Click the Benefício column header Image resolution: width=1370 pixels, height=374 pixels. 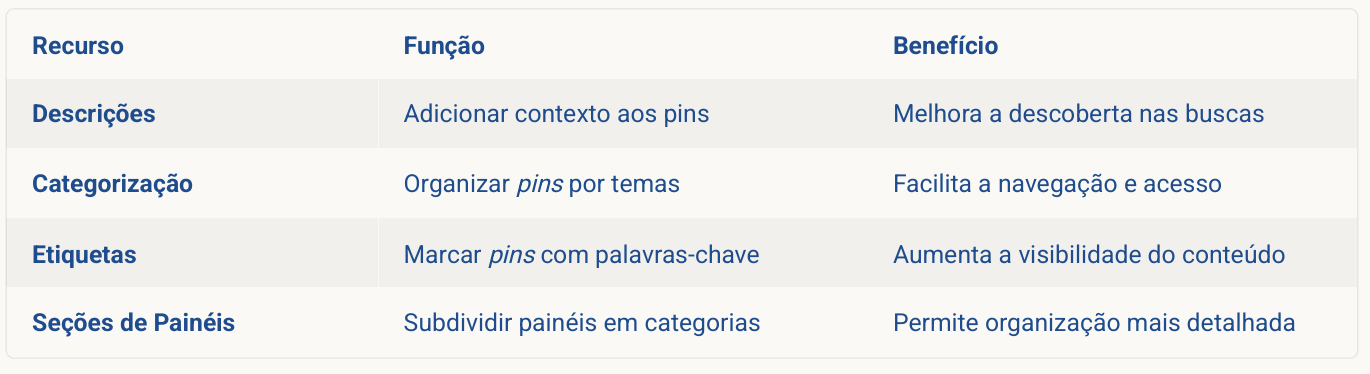[945, 46]
